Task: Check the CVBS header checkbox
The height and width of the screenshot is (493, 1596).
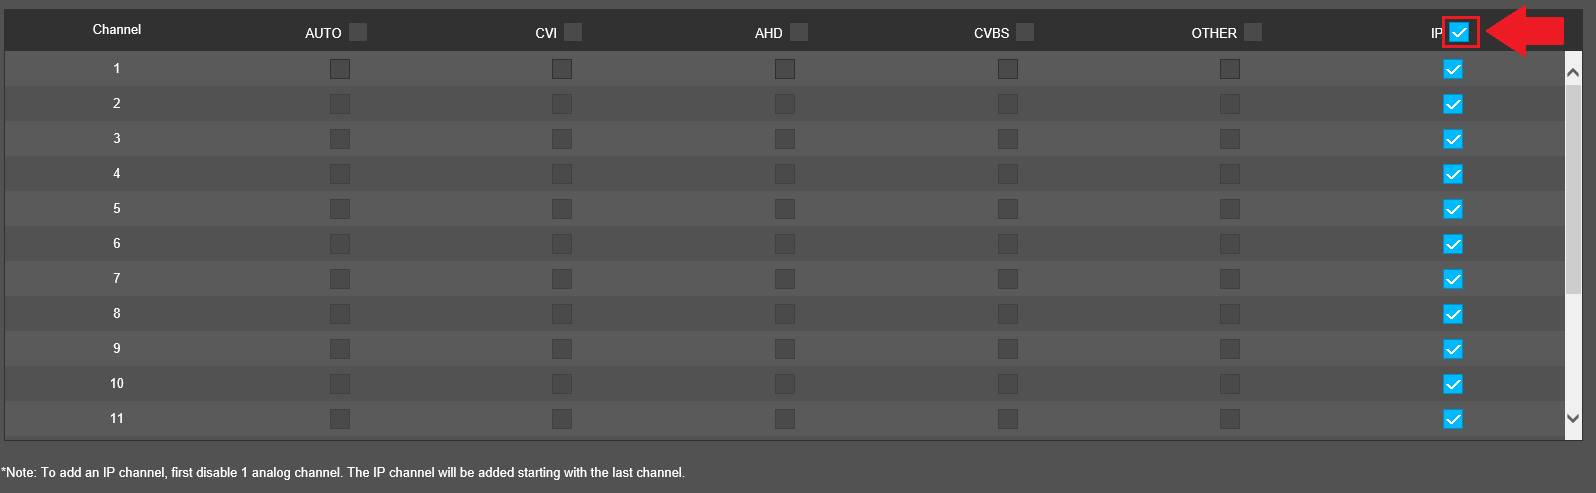Action: (1025, 32)
